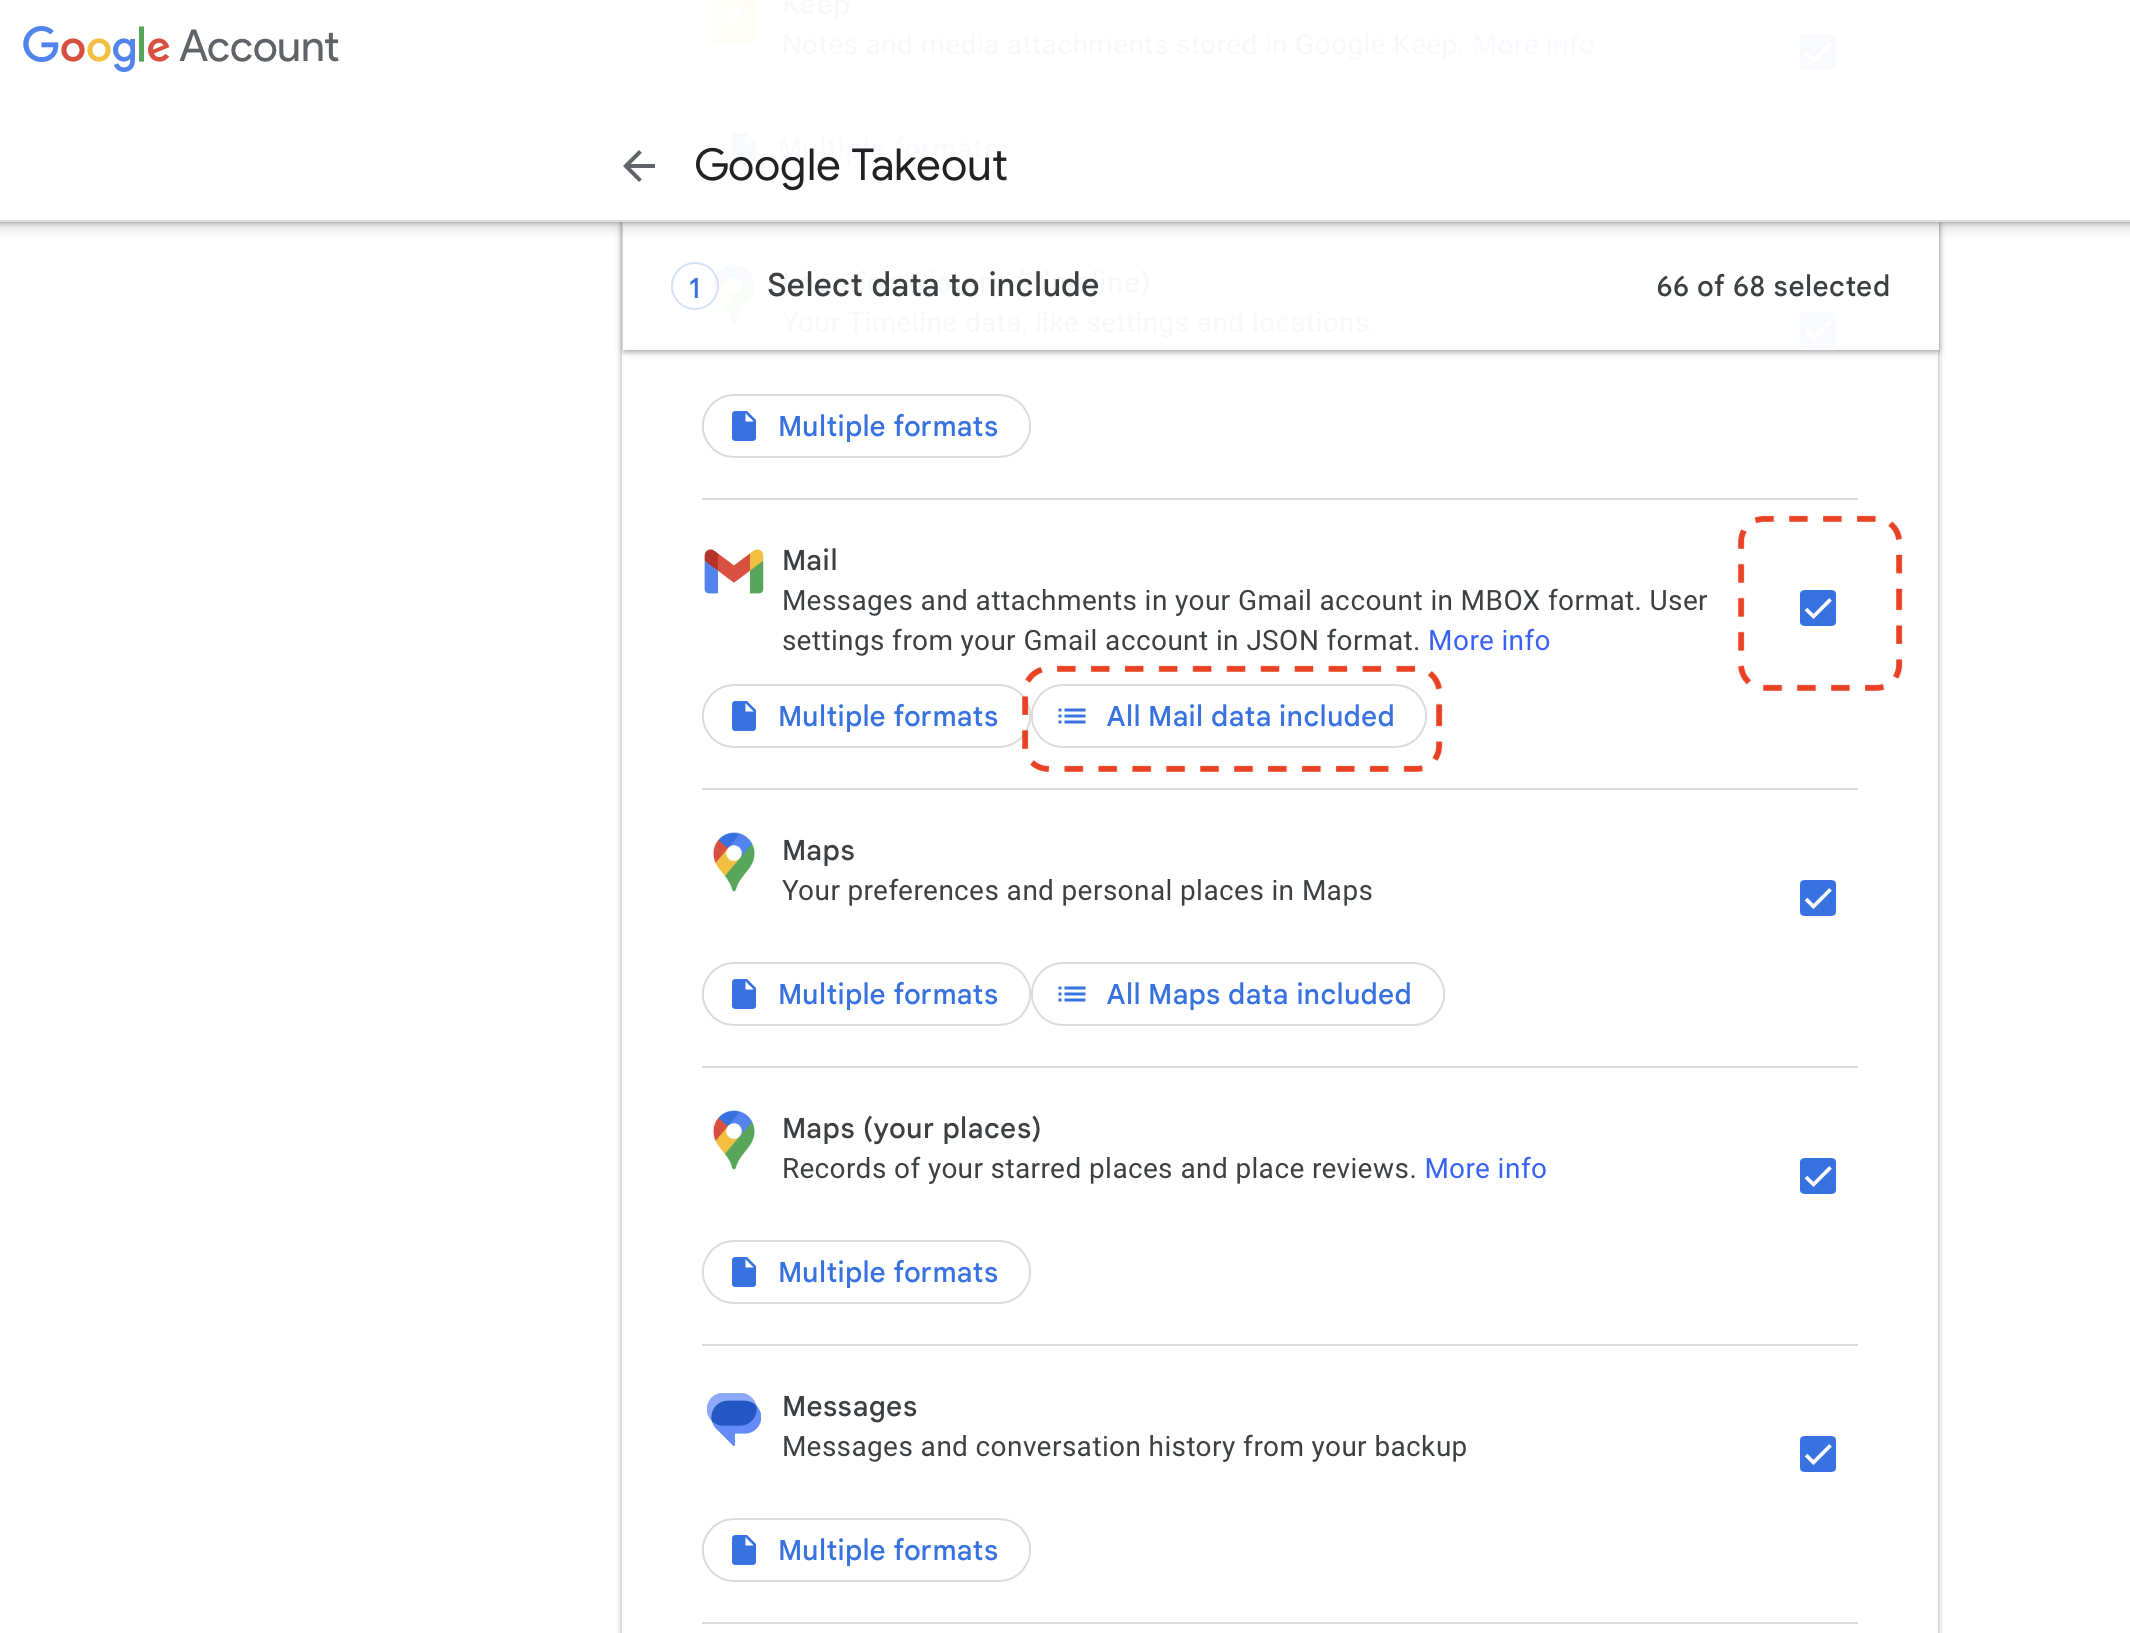Open Multiple formats for Mail
The image size is (2130, 1633).
click(866, 716)
